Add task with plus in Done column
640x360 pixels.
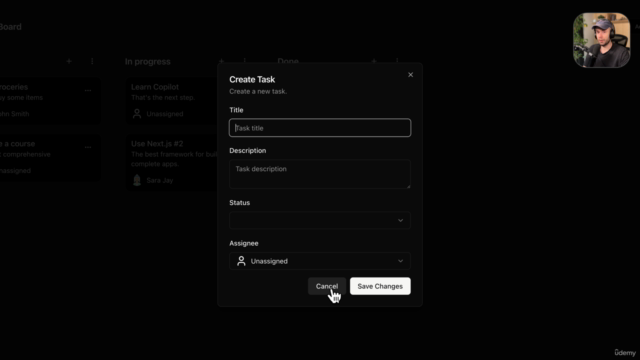point(374,61)
